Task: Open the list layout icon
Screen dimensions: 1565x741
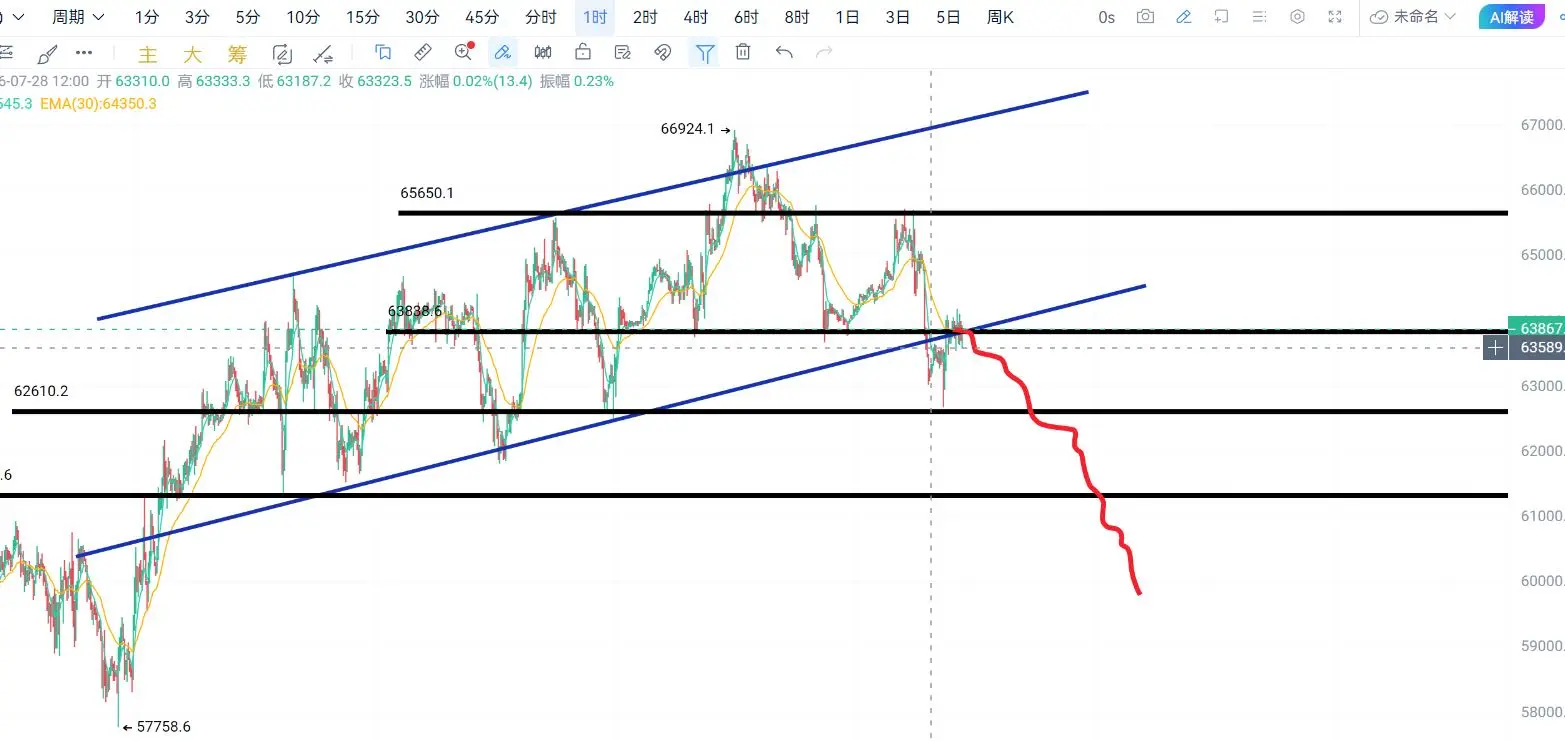Action: coord(1259,17)
